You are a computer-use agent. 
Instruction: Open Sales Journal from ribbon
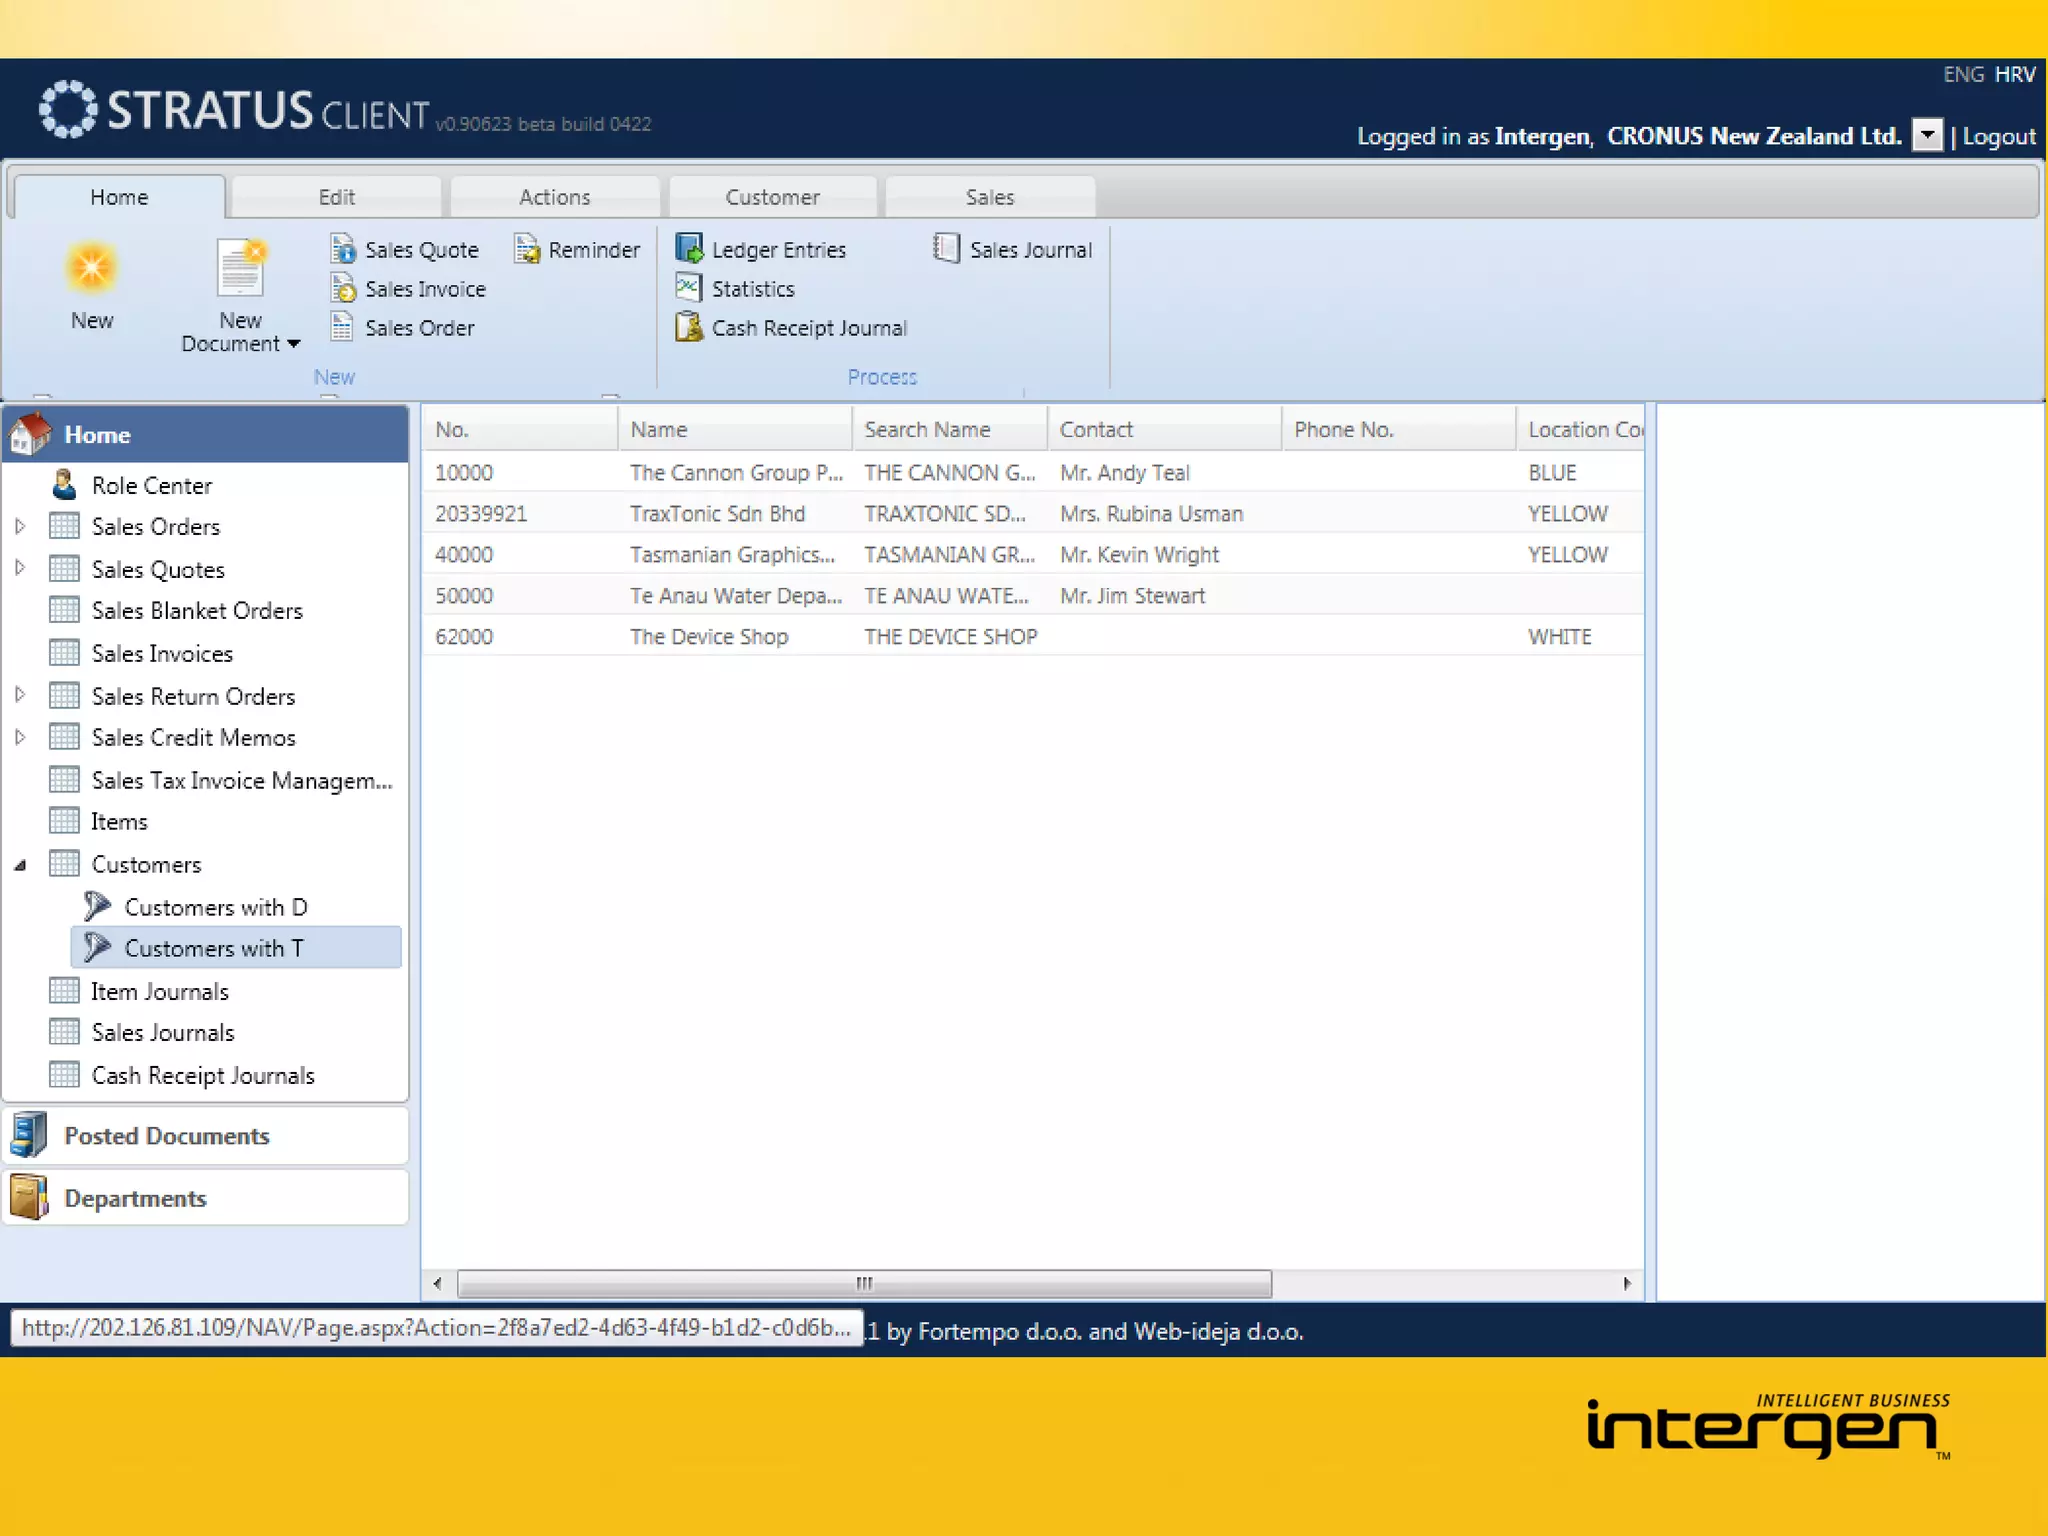coord(1012,249)
